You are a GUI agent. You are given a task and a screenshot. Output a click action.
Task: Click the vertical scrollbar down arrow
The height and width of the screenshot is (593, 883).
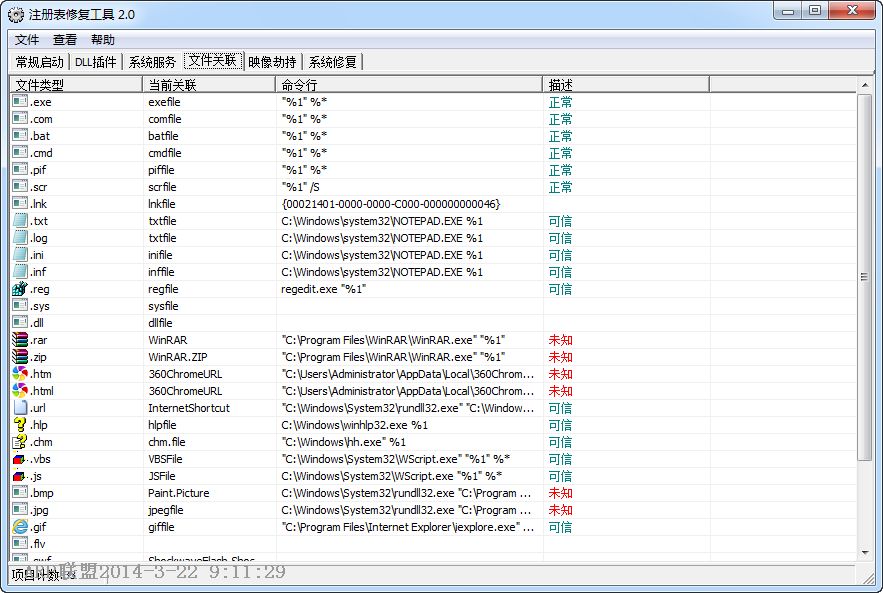click(865, 552)
